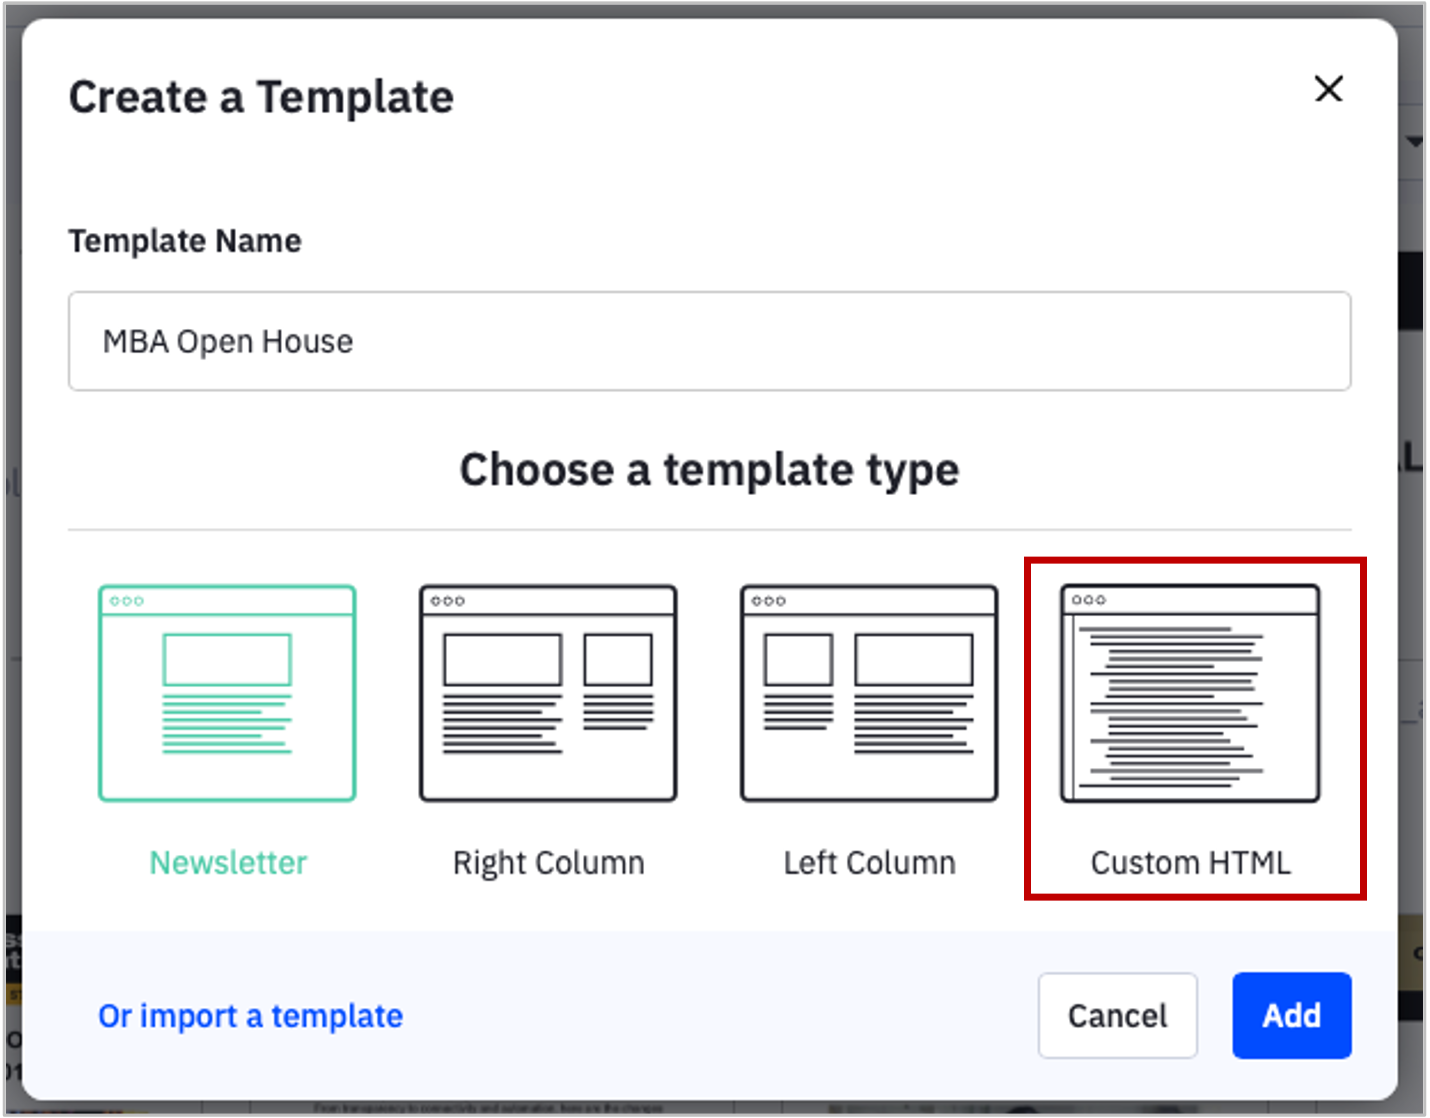The width and height of the screenshot is (1430, 1118).
Task: Click the Custom HTML code preview thumbnail
Action: [x=1190, y=692]
